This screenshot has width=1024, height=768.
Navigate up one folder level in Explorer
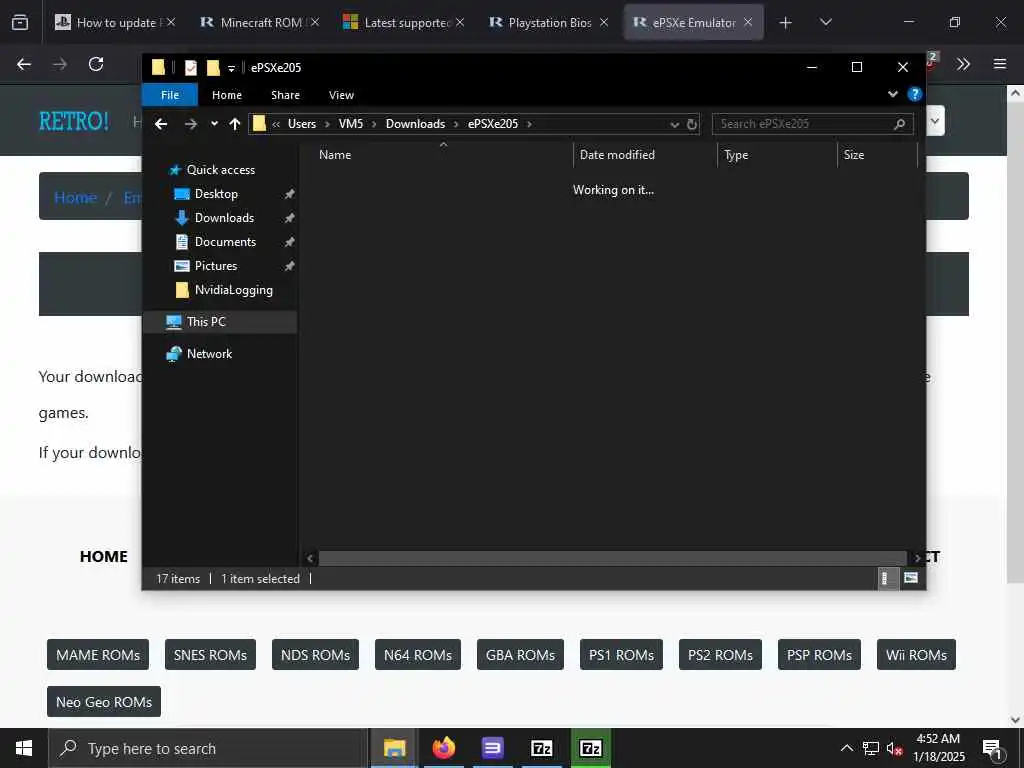234,124
